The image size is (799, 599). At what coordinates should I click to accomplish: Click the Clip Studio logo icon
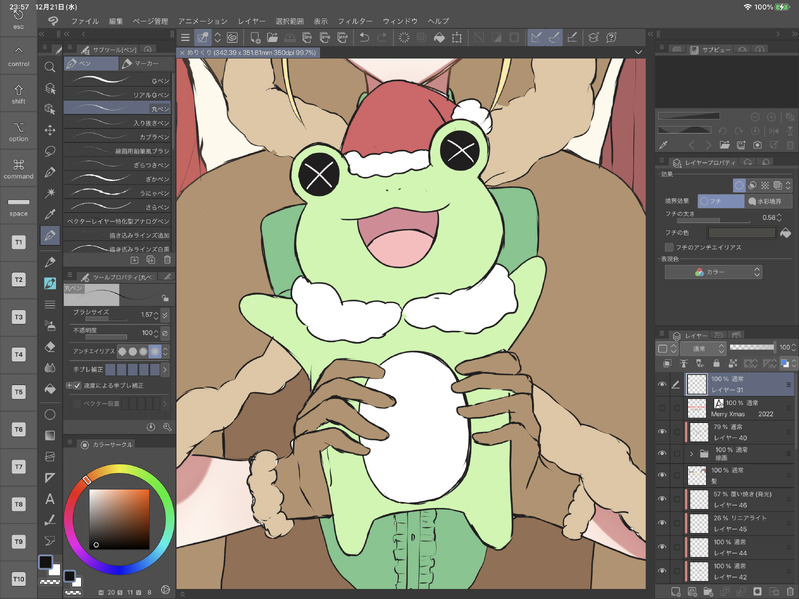(x=53, y=21)
